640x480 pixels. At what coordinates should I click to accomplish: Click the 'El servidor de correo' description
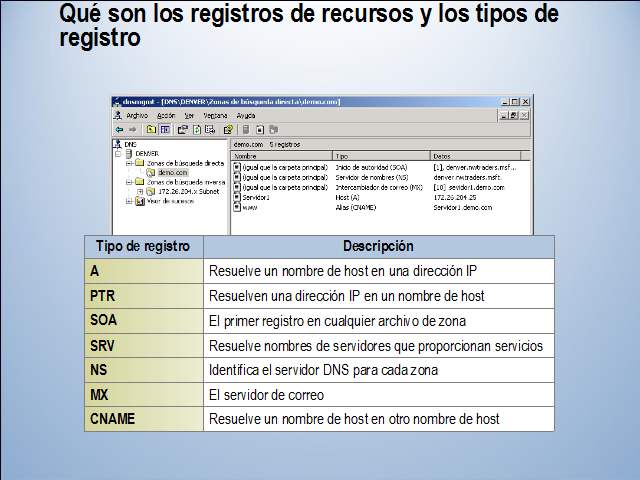point(266,395)
